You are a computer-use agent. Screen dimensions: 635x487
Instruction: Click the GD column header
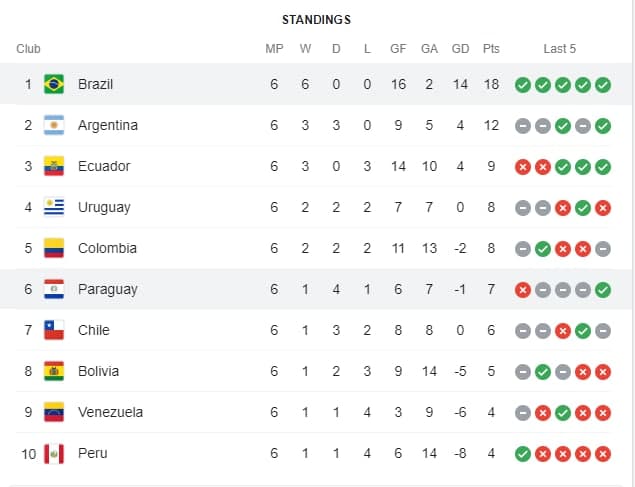coord(460,49)
